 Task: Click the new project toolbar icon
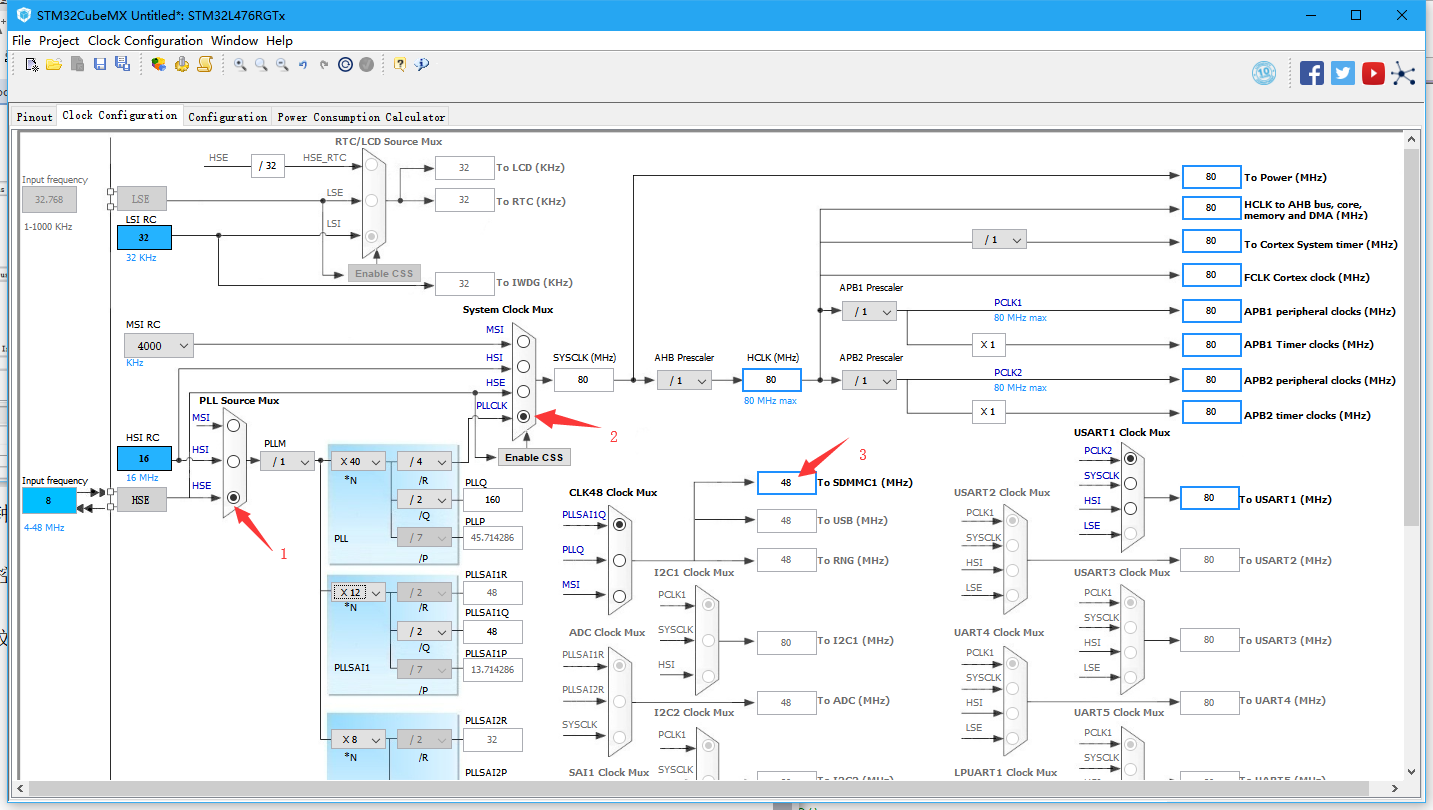coord(31,63)
